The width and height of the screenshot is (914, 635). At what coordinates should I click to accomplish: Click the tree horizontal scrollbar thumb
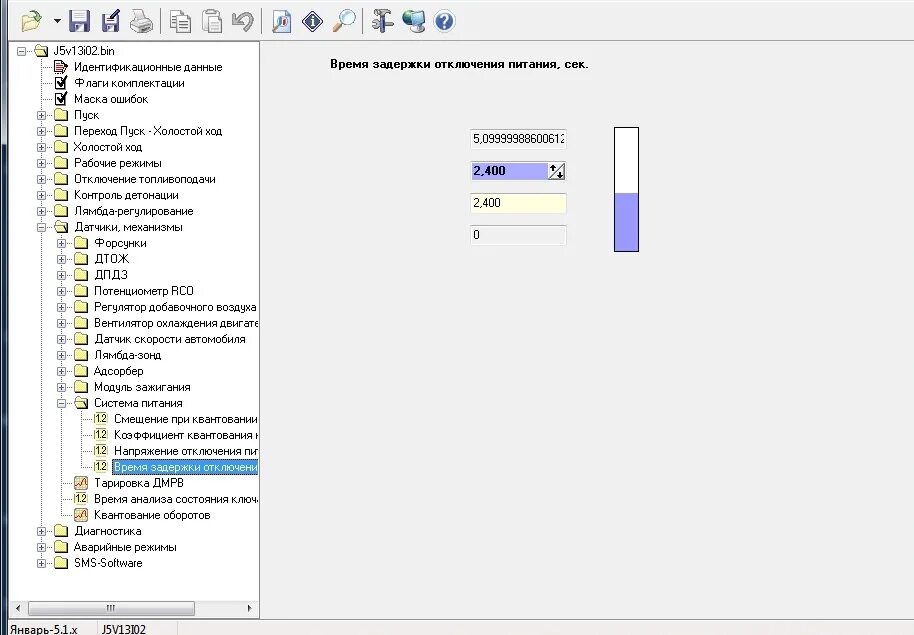click(111, 608)
